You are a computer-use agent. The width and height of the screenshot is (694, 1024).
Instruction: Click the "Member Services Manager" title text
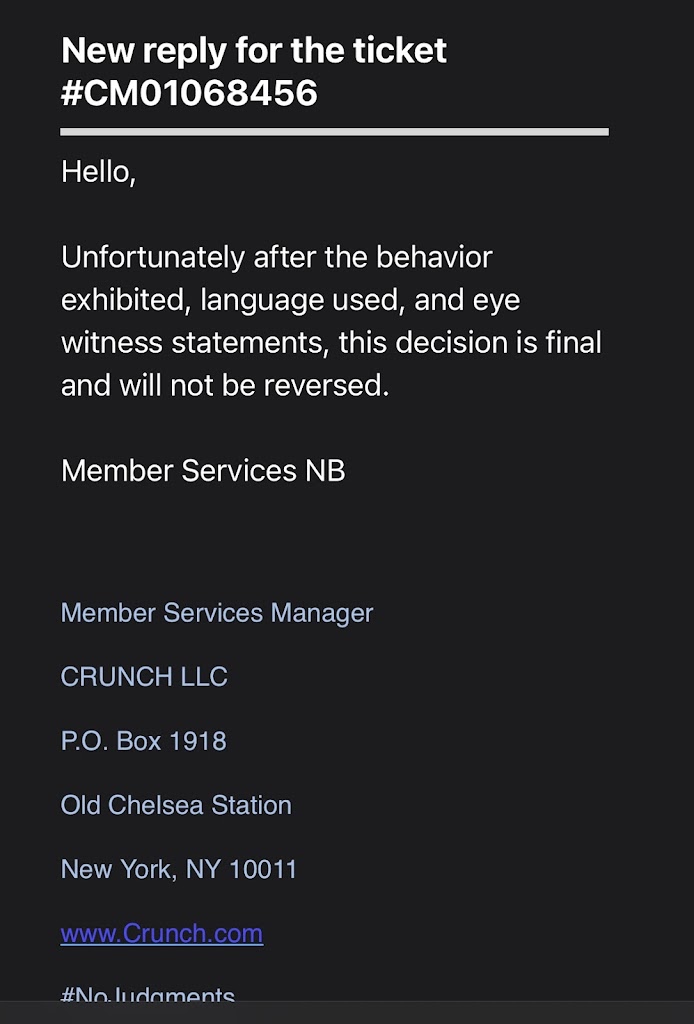pos(217,613)
